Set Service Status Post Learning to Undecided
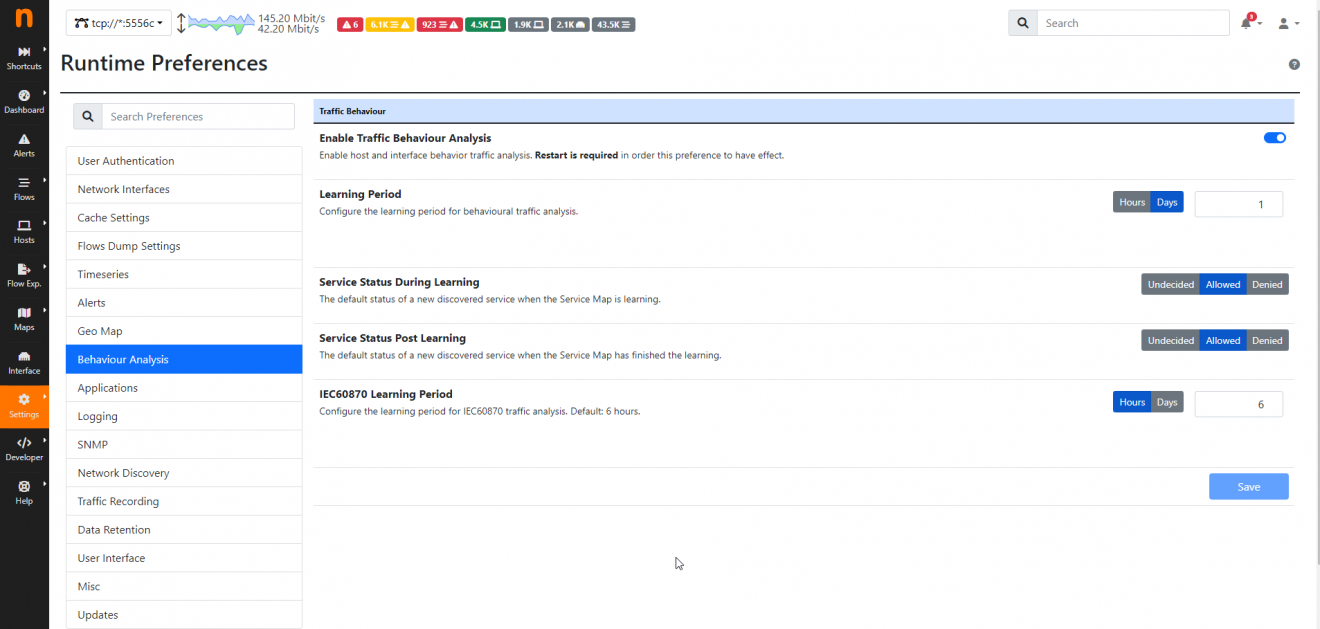1320x629 pixels. pos(1170,340)
